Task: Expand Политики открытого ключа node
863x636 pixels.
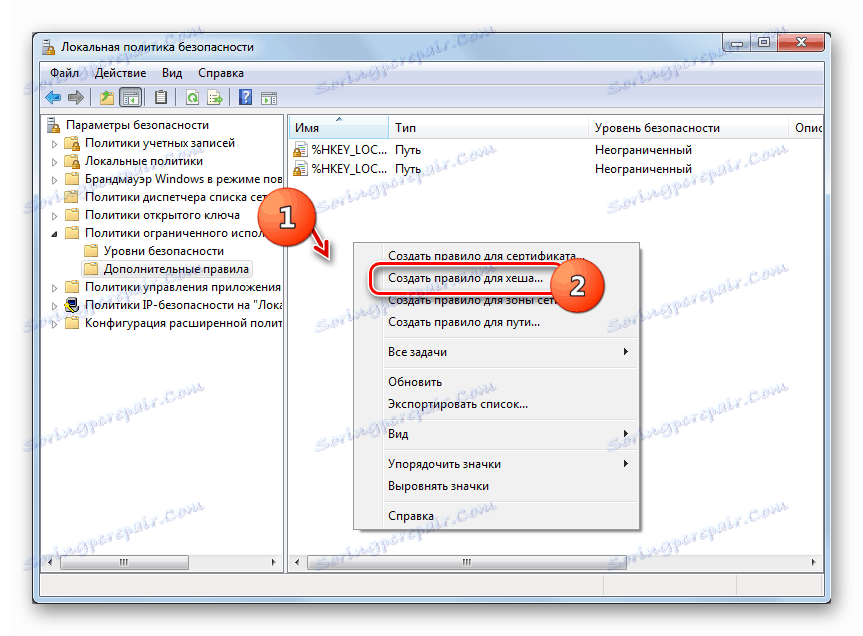Action: pos(54,216)
